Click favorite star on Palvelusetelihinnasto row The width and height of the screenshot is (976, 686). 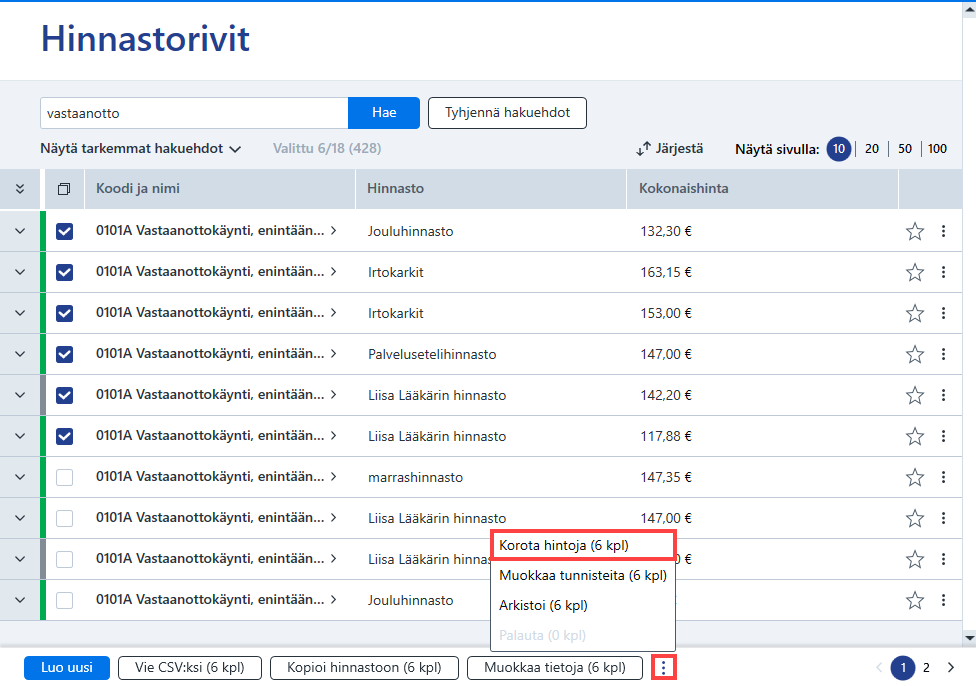coord(914,354)
